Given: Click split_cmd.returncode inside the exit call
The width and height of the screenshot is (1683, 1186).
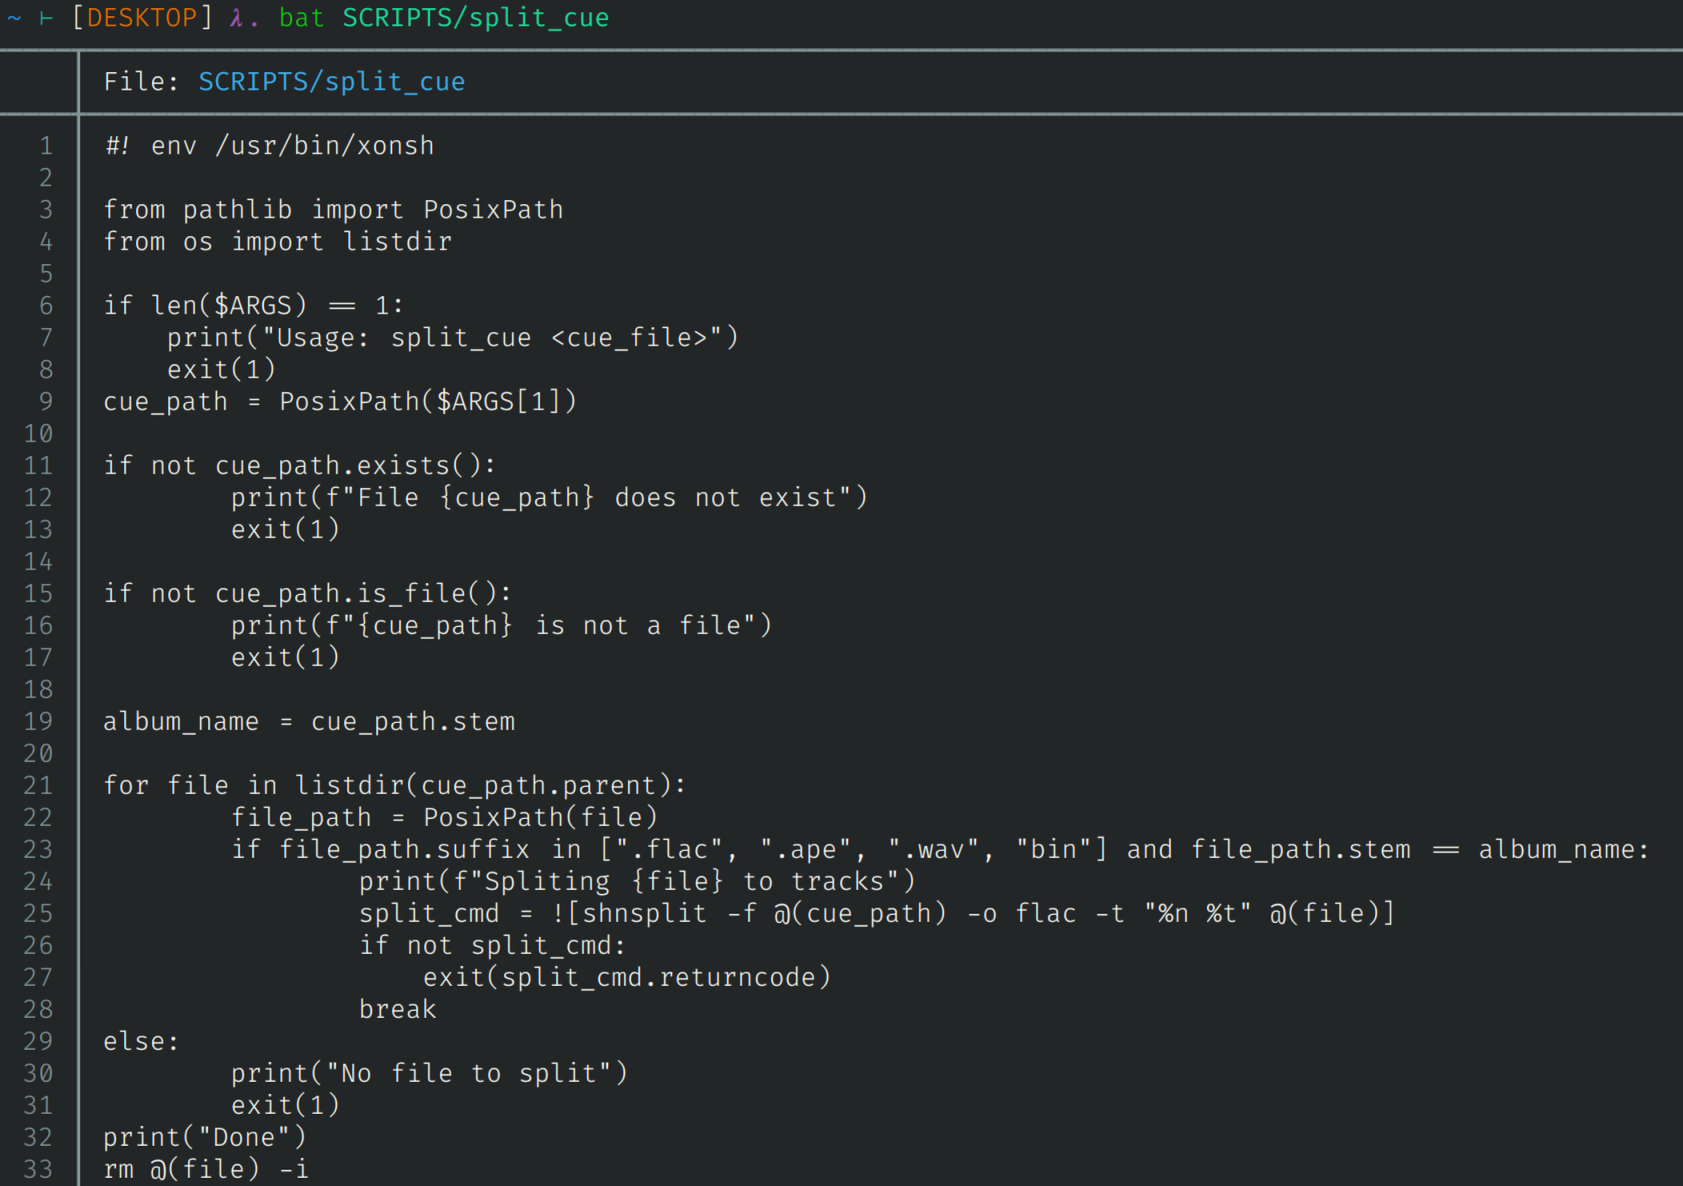Looking at the screenshot, I should [x=658, y=978].
